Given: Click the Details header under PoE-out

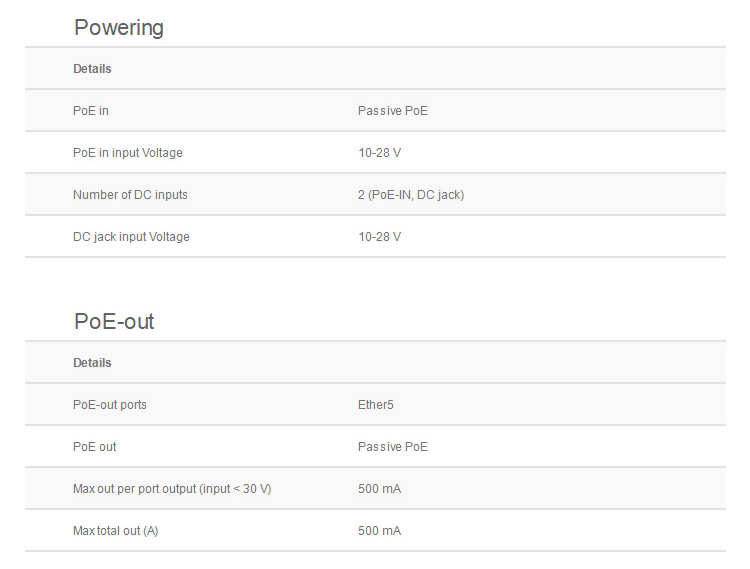Looking at the screenshot, I should [x=92, y=363].
